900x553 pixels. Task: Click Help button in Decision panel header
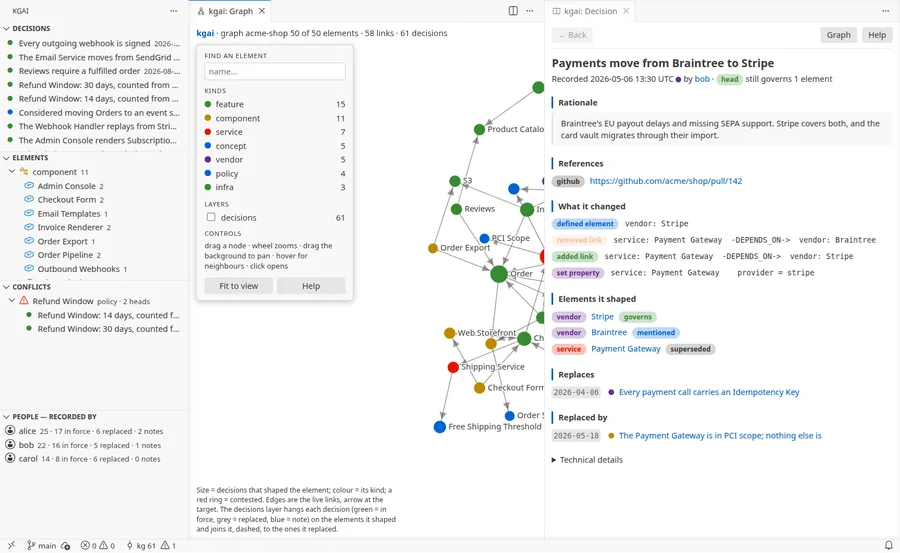click(x=877, y=35)
